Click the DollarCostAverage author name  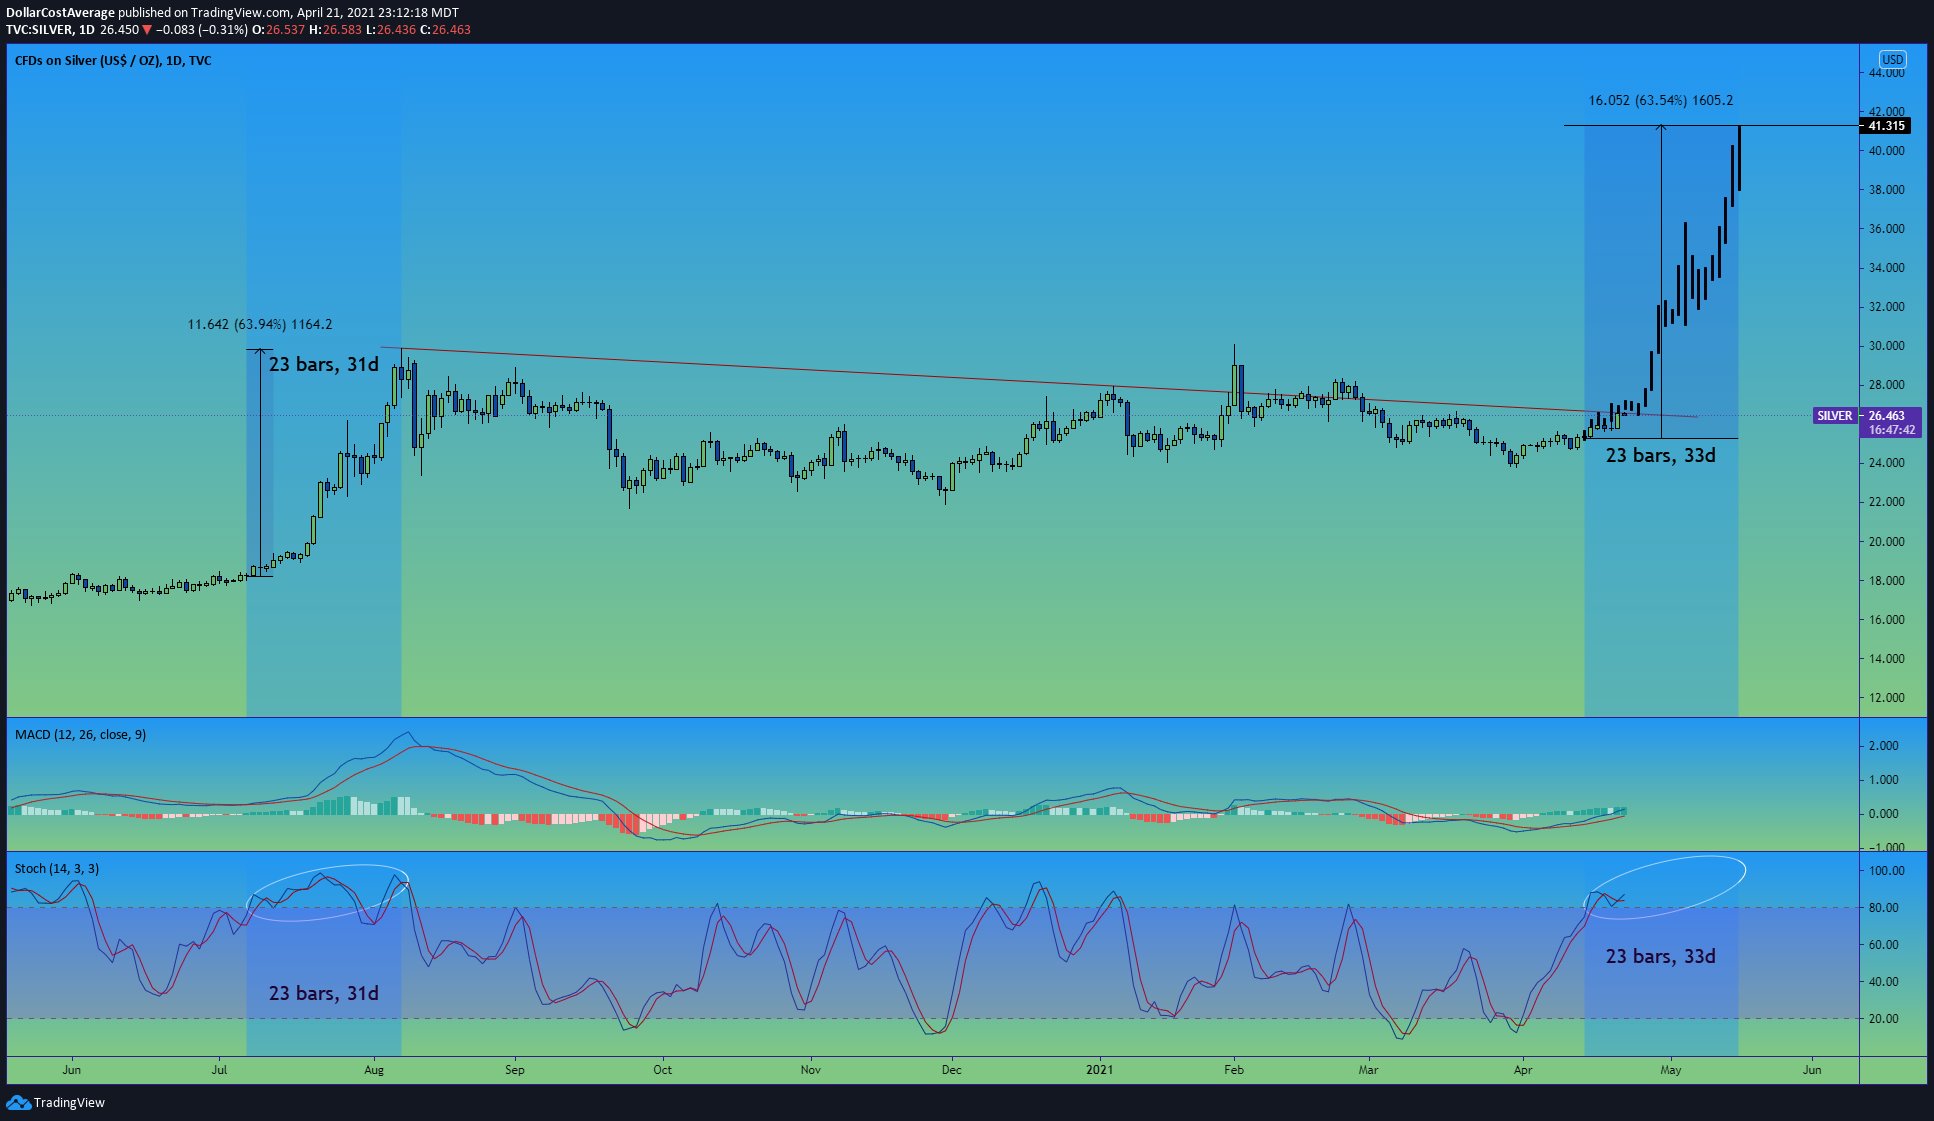tap(60, 13)
